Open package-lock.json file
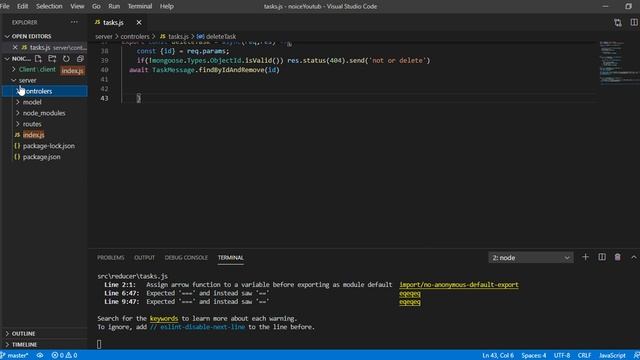Viewport: 640px width, 360px height. pyautogui.click(x=49, y=146)
